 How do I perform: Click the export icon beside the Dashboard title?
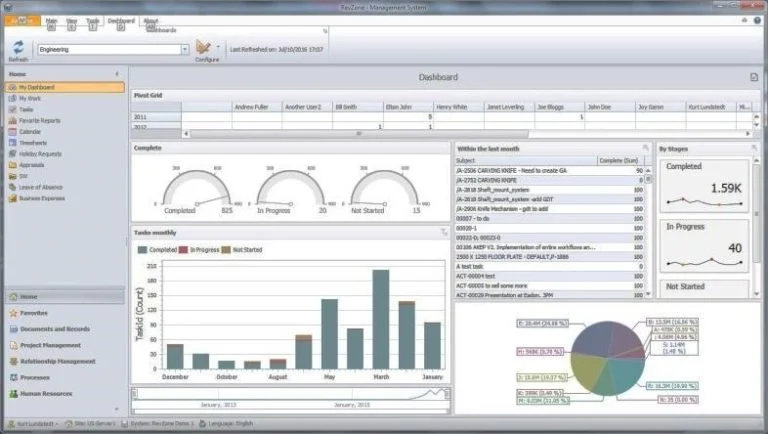coord(754,77)
